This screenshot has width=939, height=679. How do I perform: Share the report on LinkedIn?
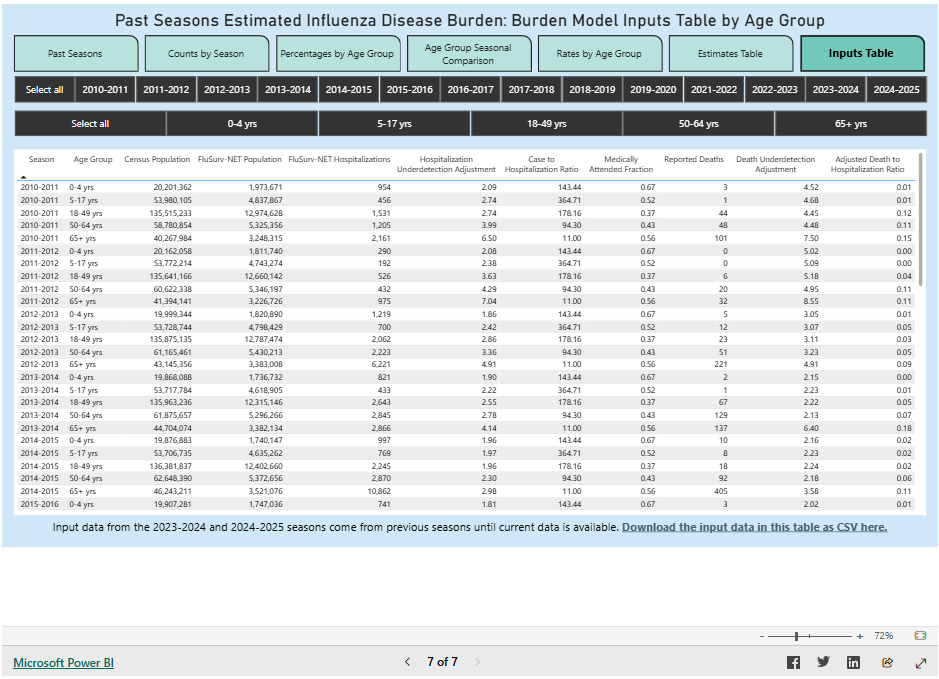tap(852, 662)
